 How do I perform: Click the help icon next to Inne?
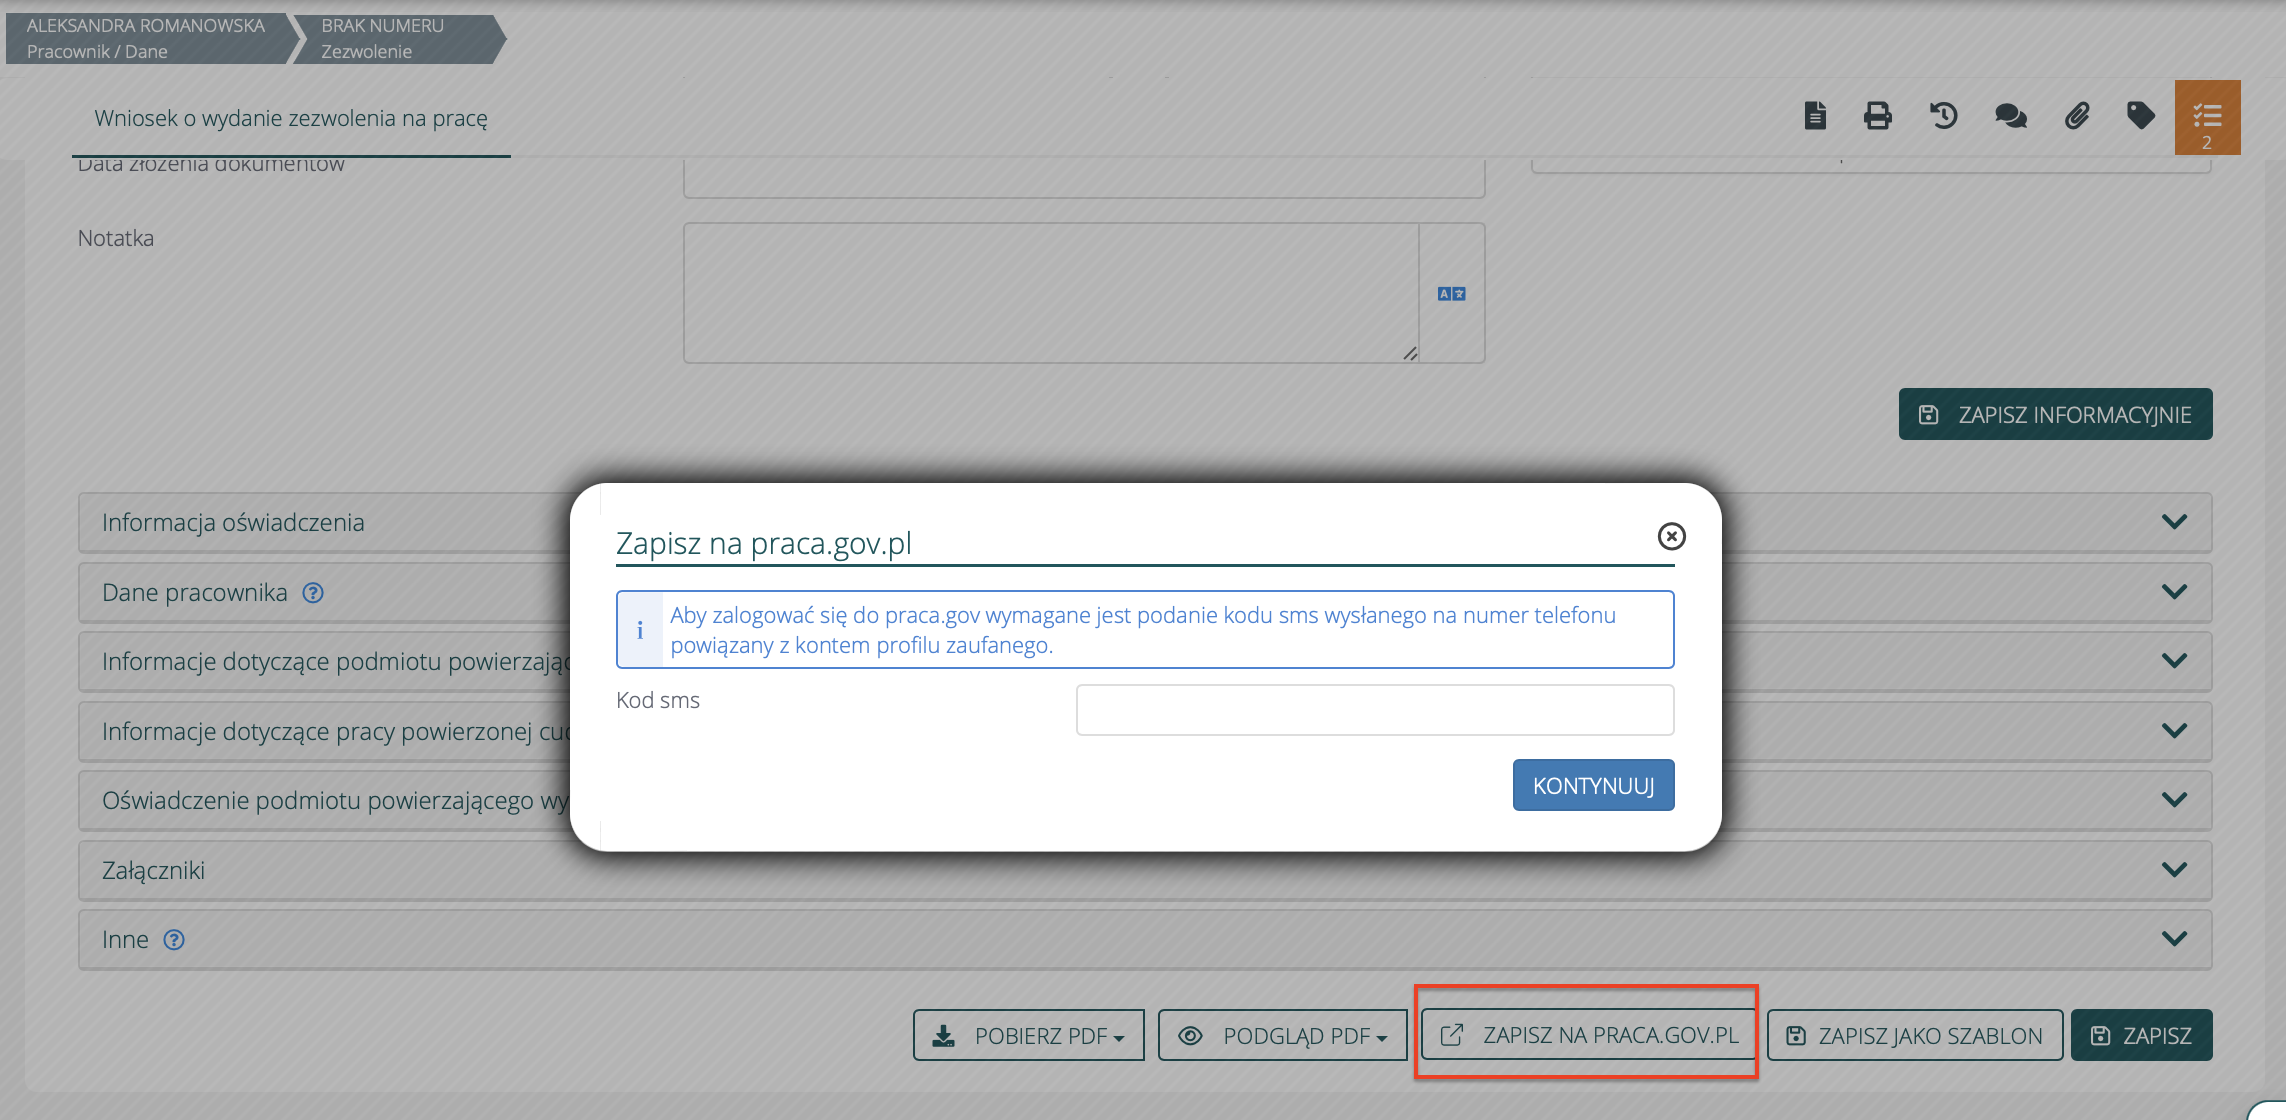(x=174, y=940)
